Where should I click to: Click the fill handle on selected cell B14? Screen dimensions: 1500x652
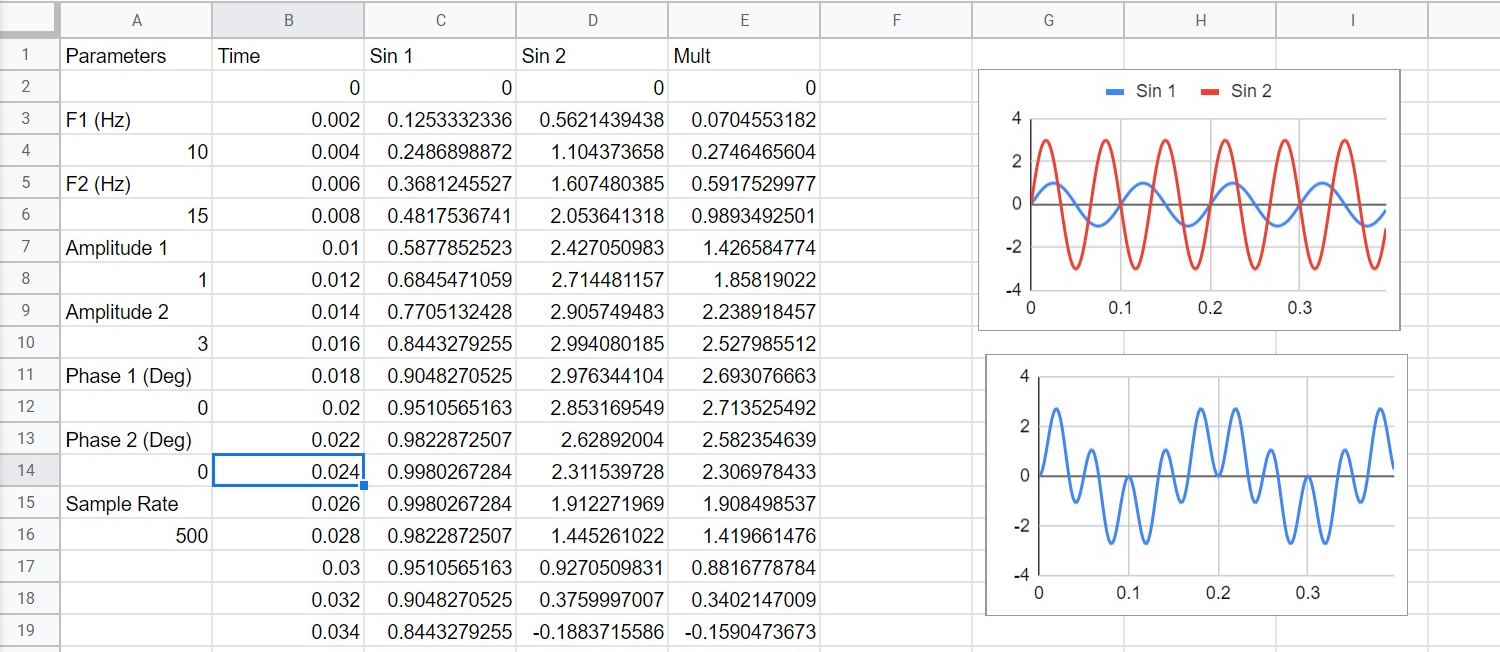point(364,486)
